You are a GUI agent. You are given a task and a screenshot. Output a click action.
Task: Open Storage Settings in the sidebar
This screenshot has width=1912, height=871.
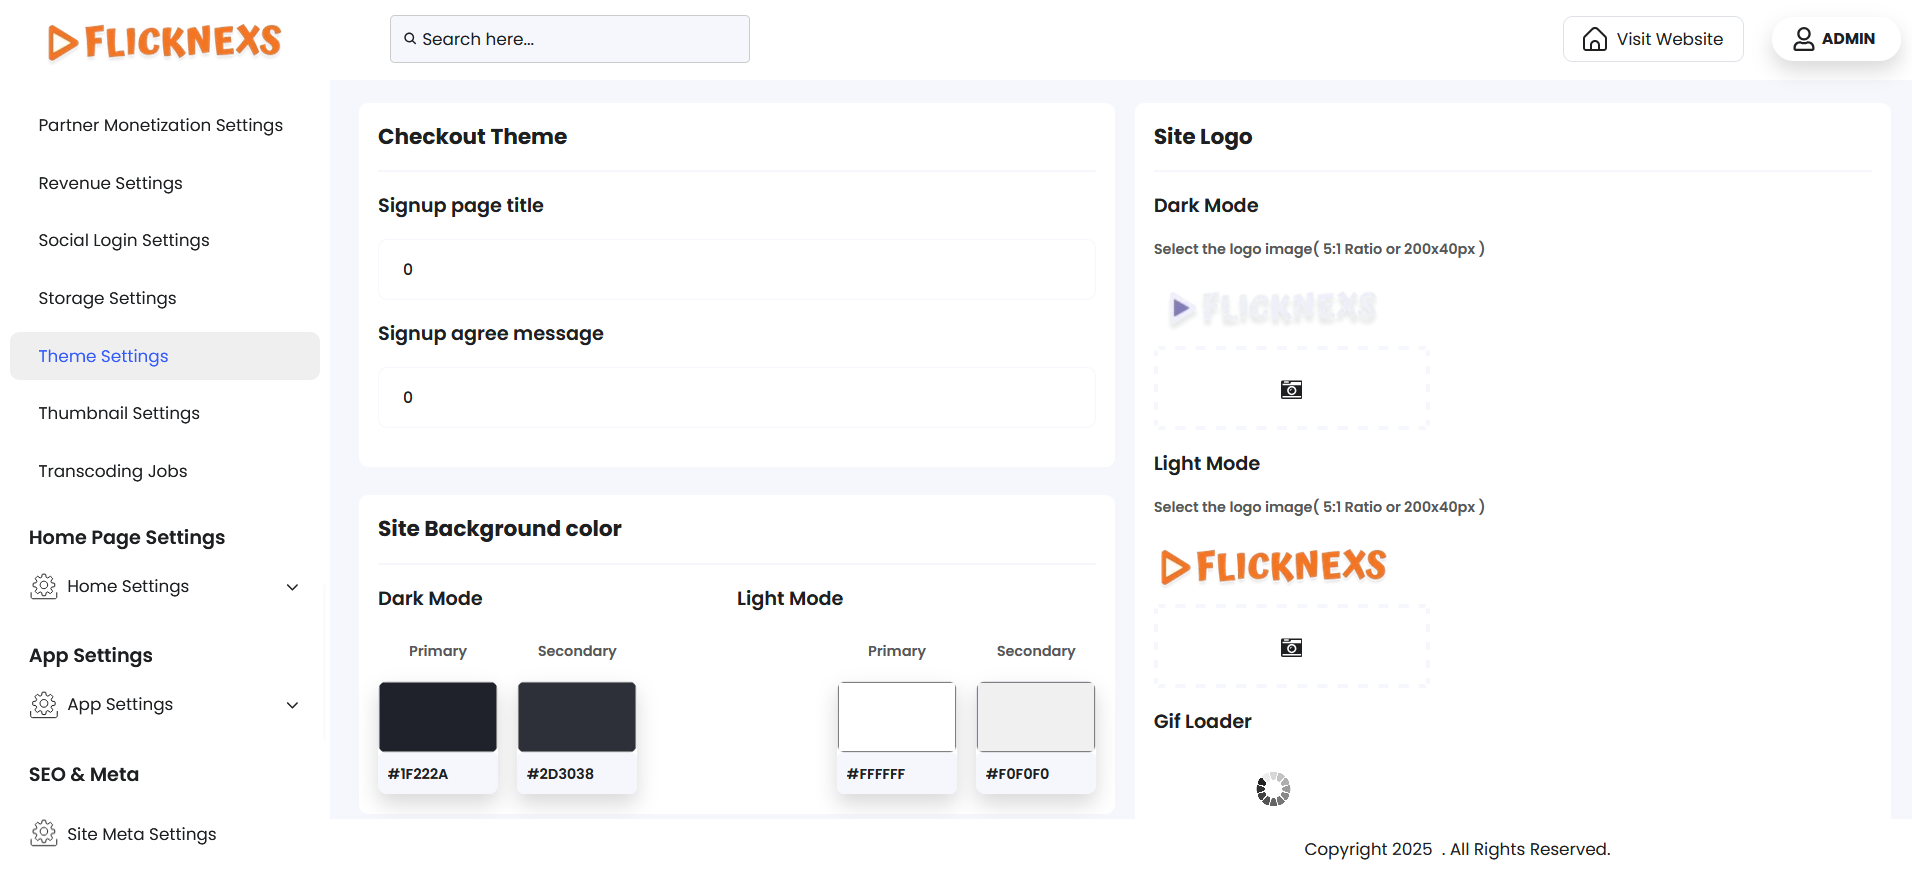tap(107, 298)
